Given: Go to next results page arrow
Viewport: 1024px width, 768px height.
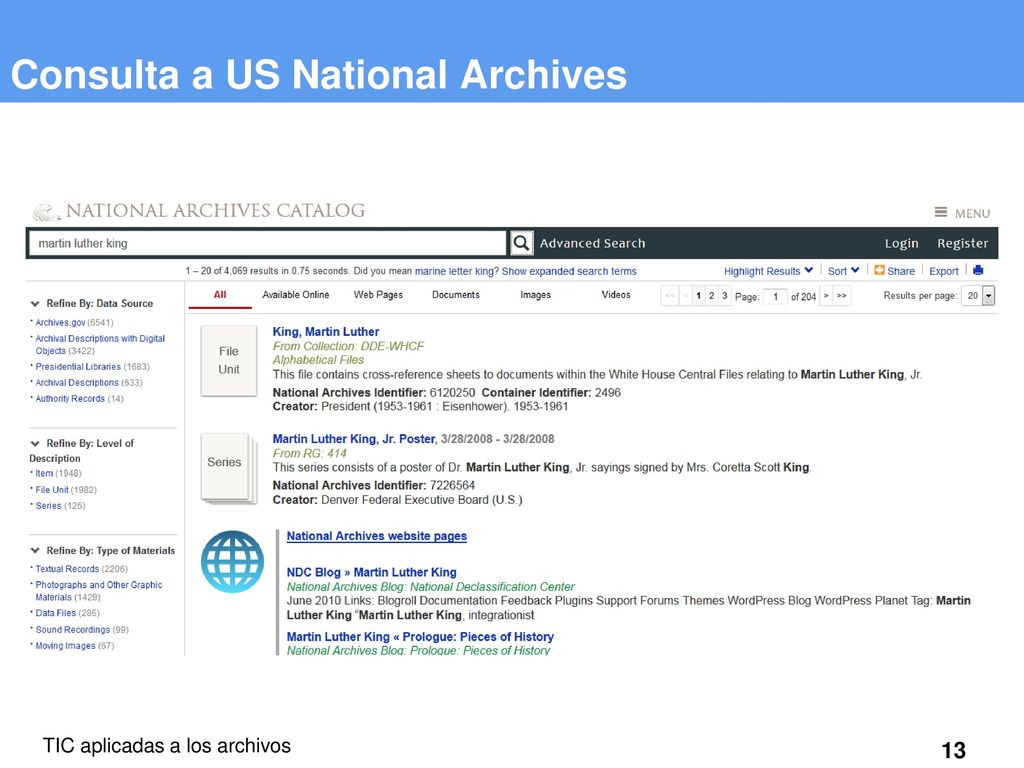Looking at the screenshot, I should click(826, 296).
